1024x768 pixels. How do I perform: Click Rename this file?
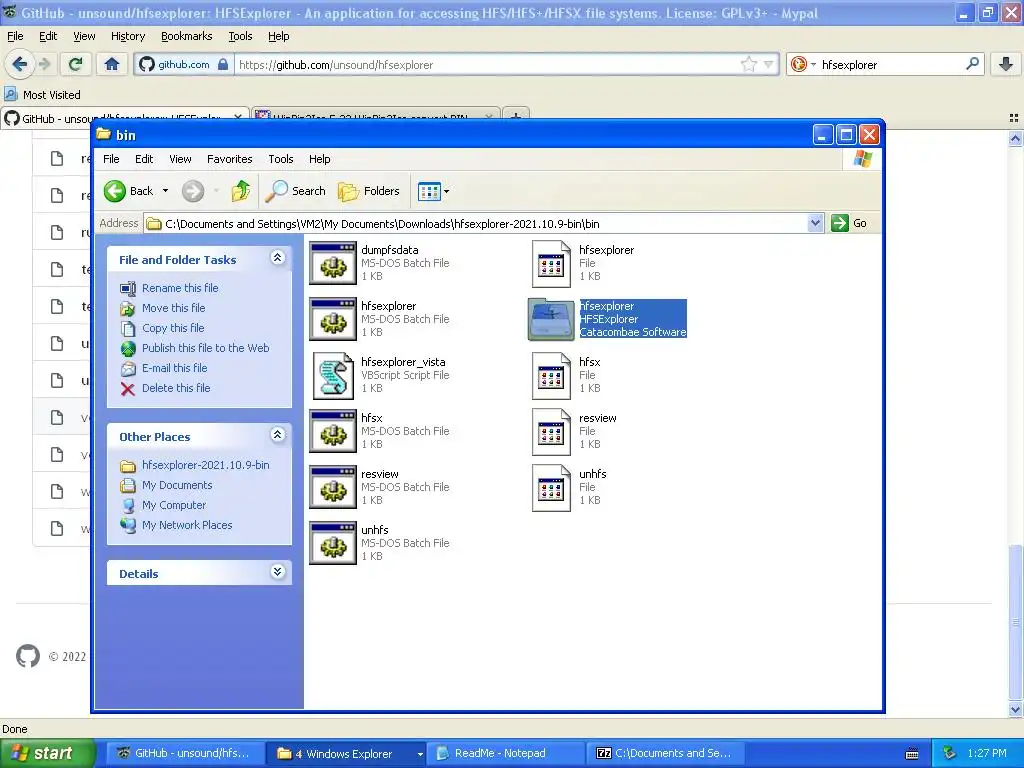tap(180, 288)
